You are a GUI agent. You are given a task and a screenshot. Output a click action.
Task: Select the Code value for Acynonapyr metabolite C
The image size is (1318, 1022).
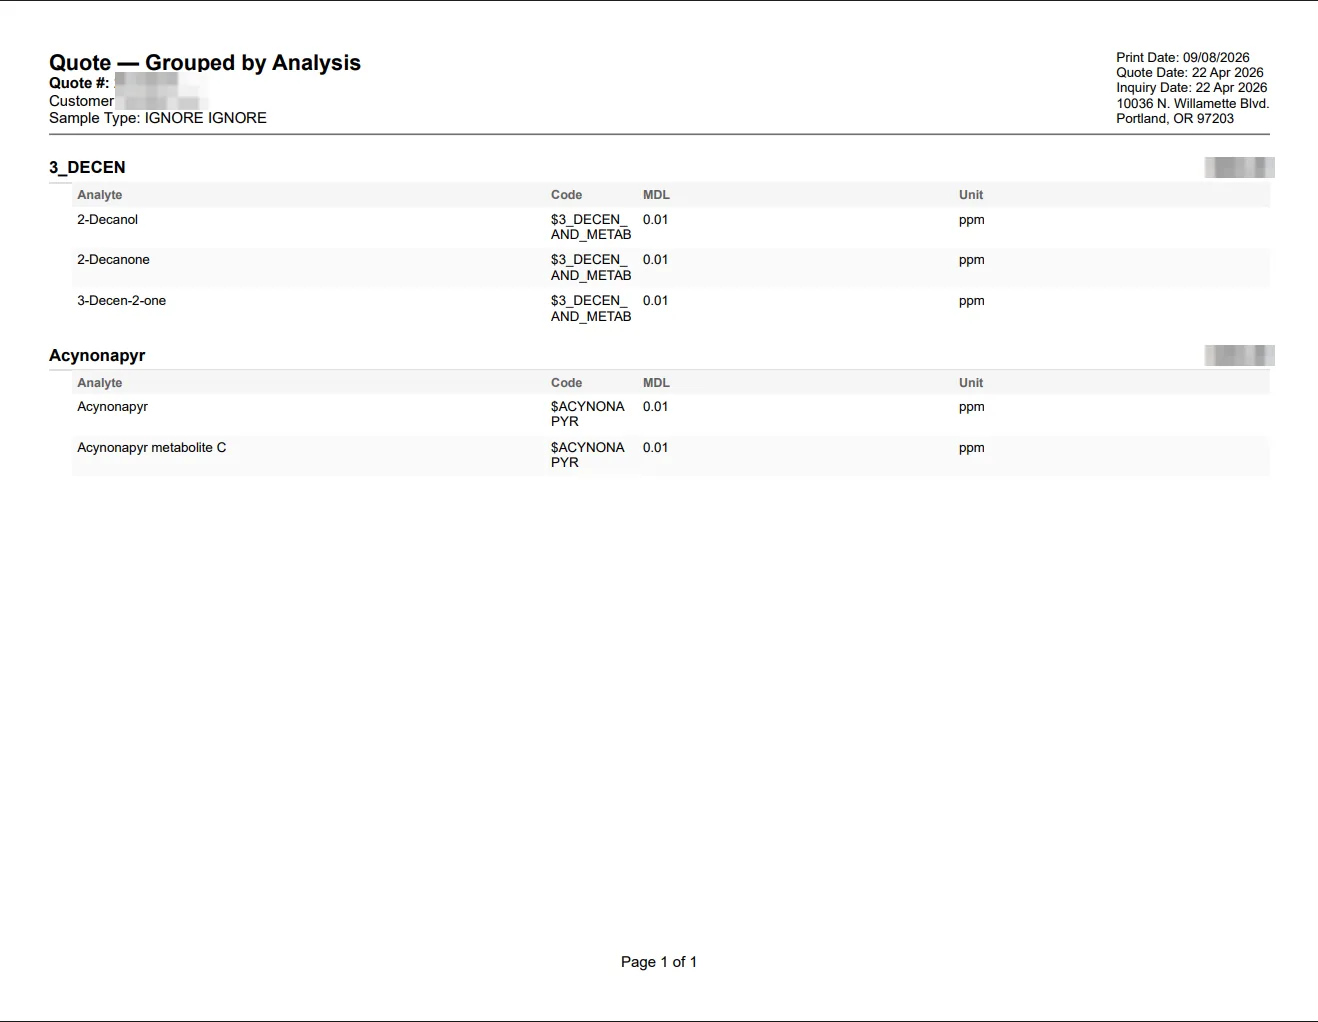tap(588, 455)
